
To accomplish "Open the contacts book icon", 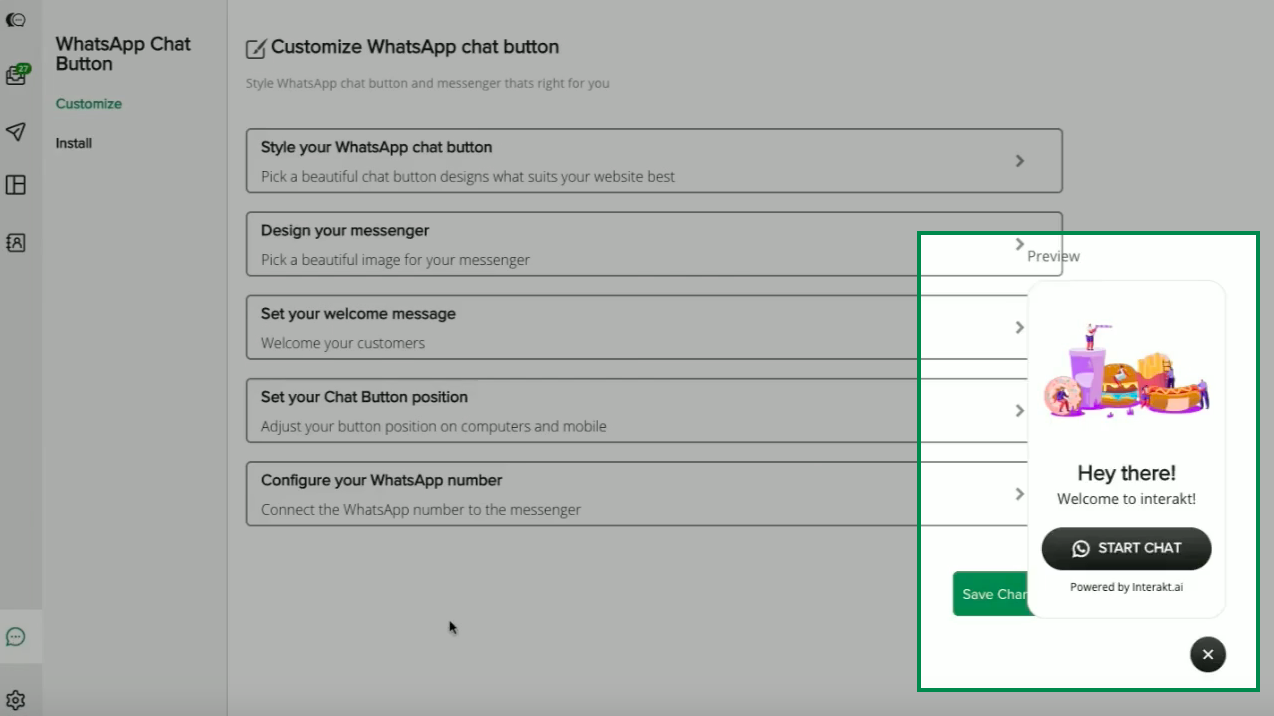I will click(x=15, y=242).
